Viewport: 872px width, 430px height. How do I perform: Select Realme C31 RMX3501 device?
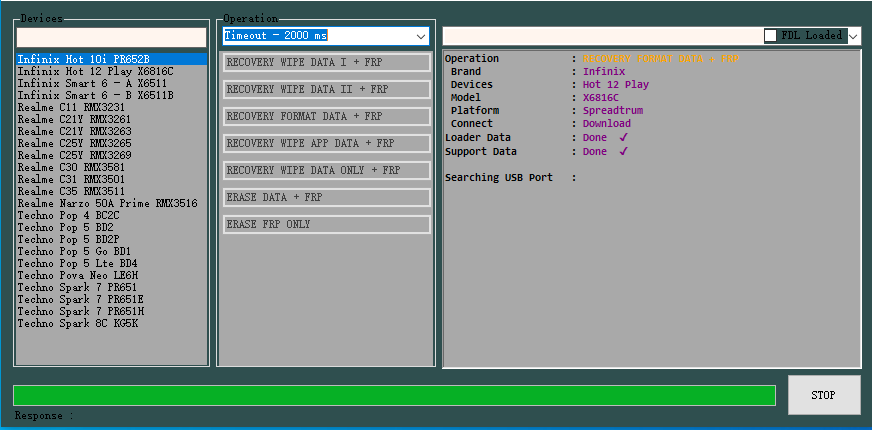pos(112,179)
